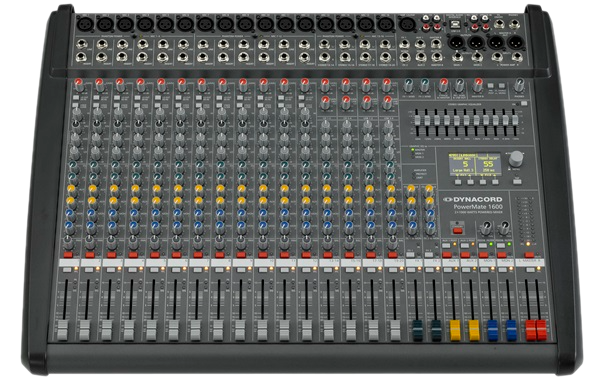Click the red standby button below PowerMate 1600

(458, 230)
